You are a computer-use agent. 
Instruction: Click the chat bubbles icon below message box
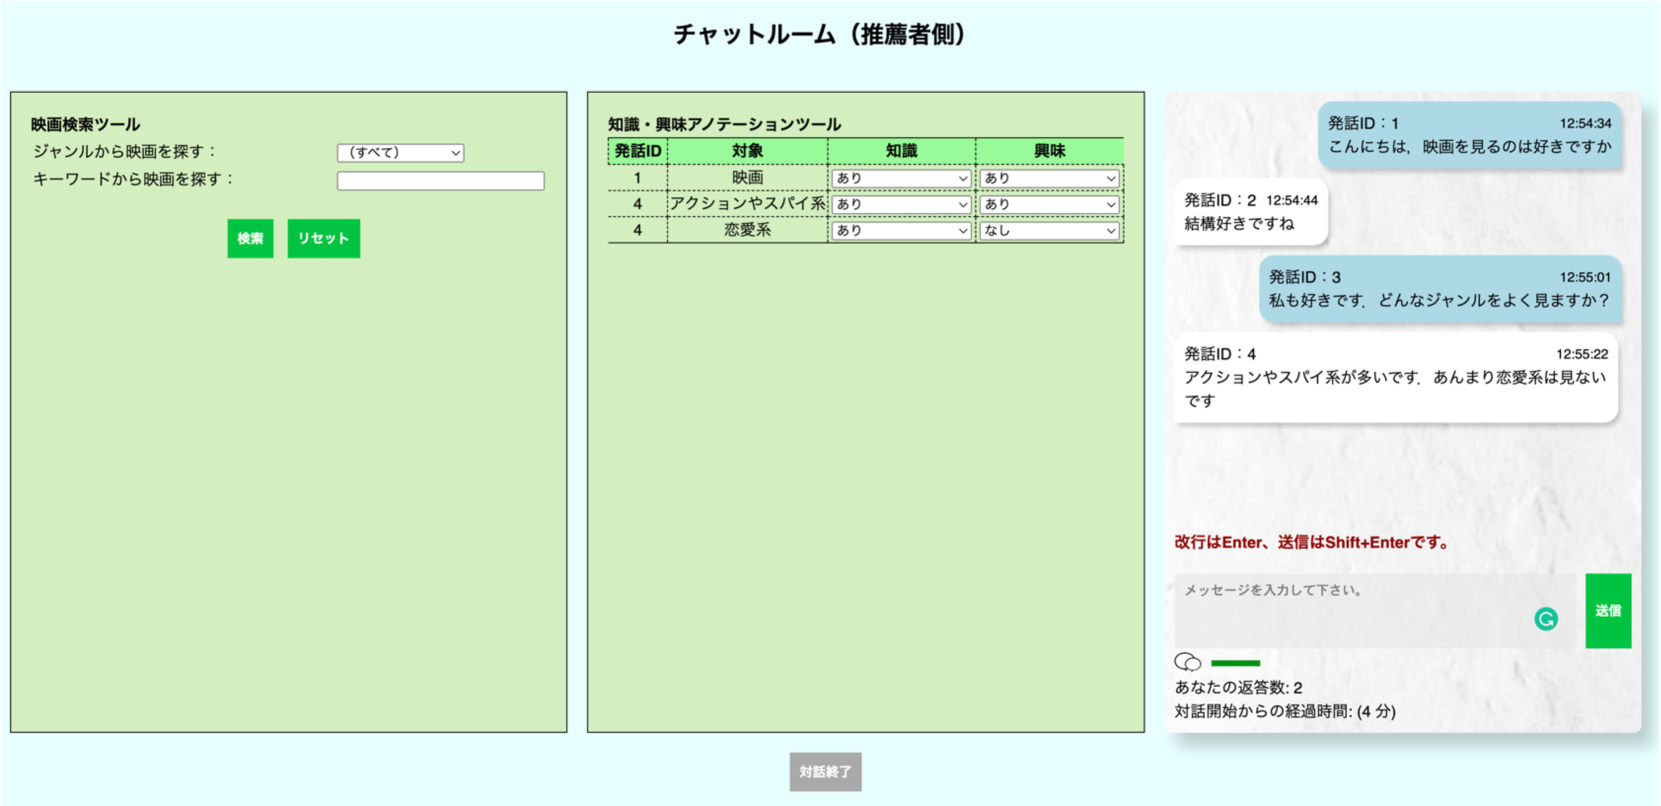[1187, 662]
